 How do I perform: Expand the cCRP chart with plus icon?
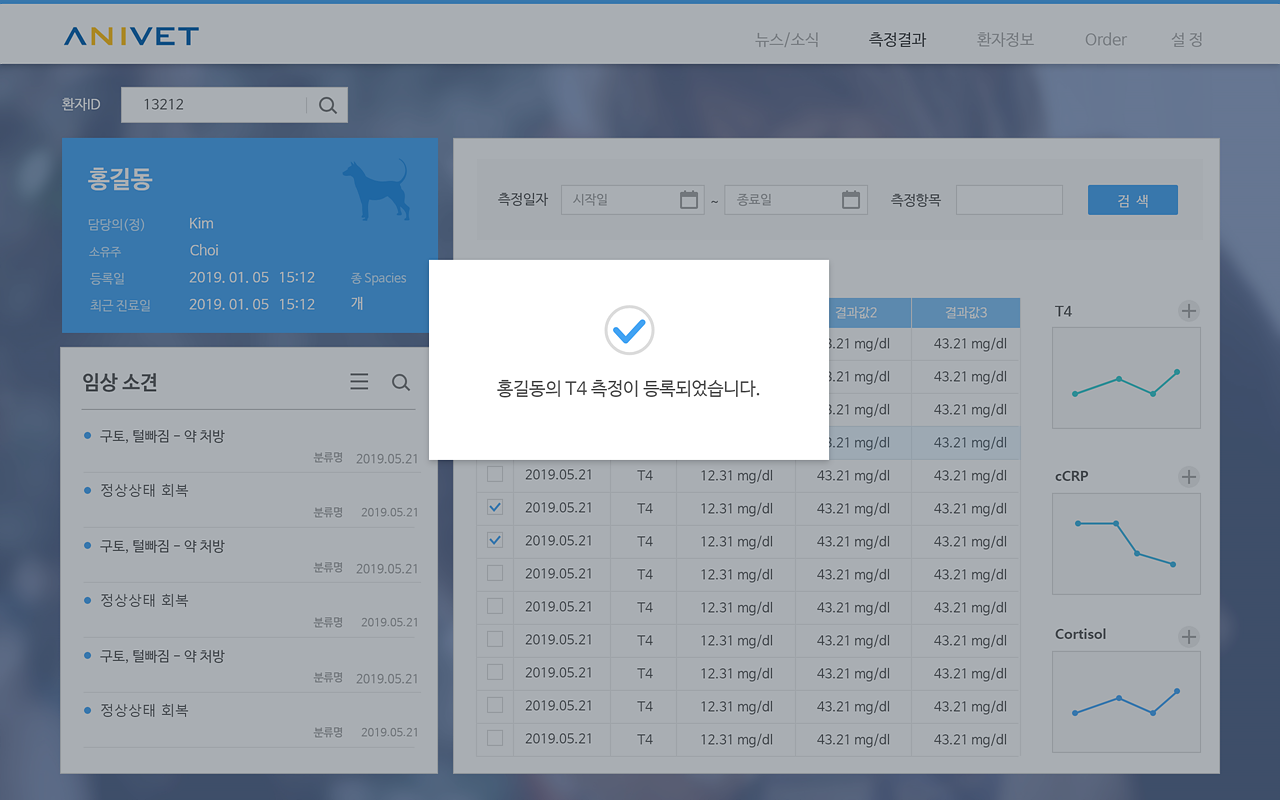[1188, 477]
